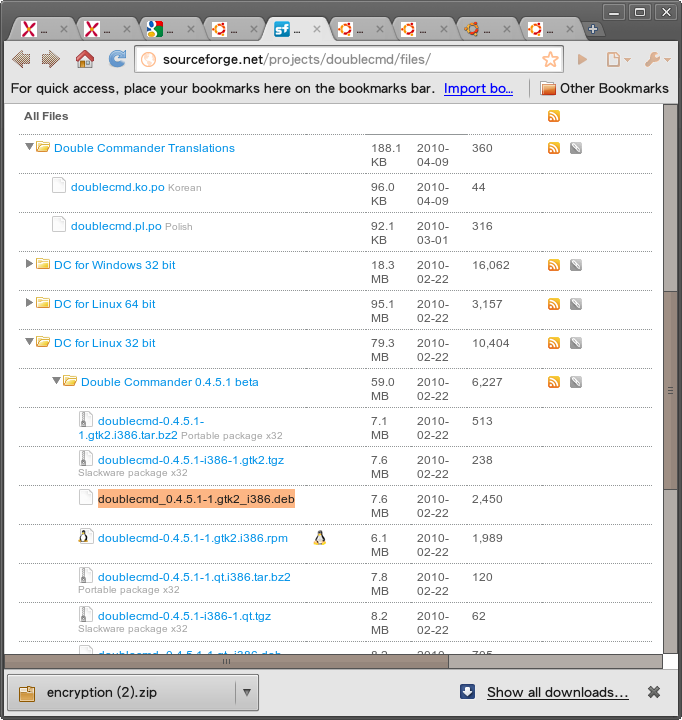Click the download arrow icon in downloads bar
The width and height of the screenshot is (682, 720).
468,692
